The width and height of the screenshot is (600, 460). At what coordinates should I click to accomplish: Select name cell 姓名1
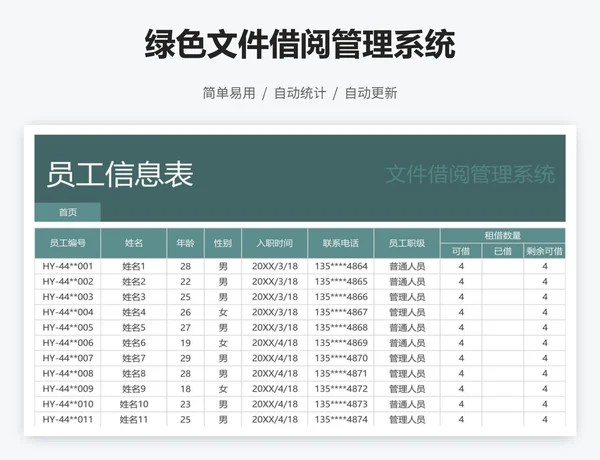(x=134, y=266)
